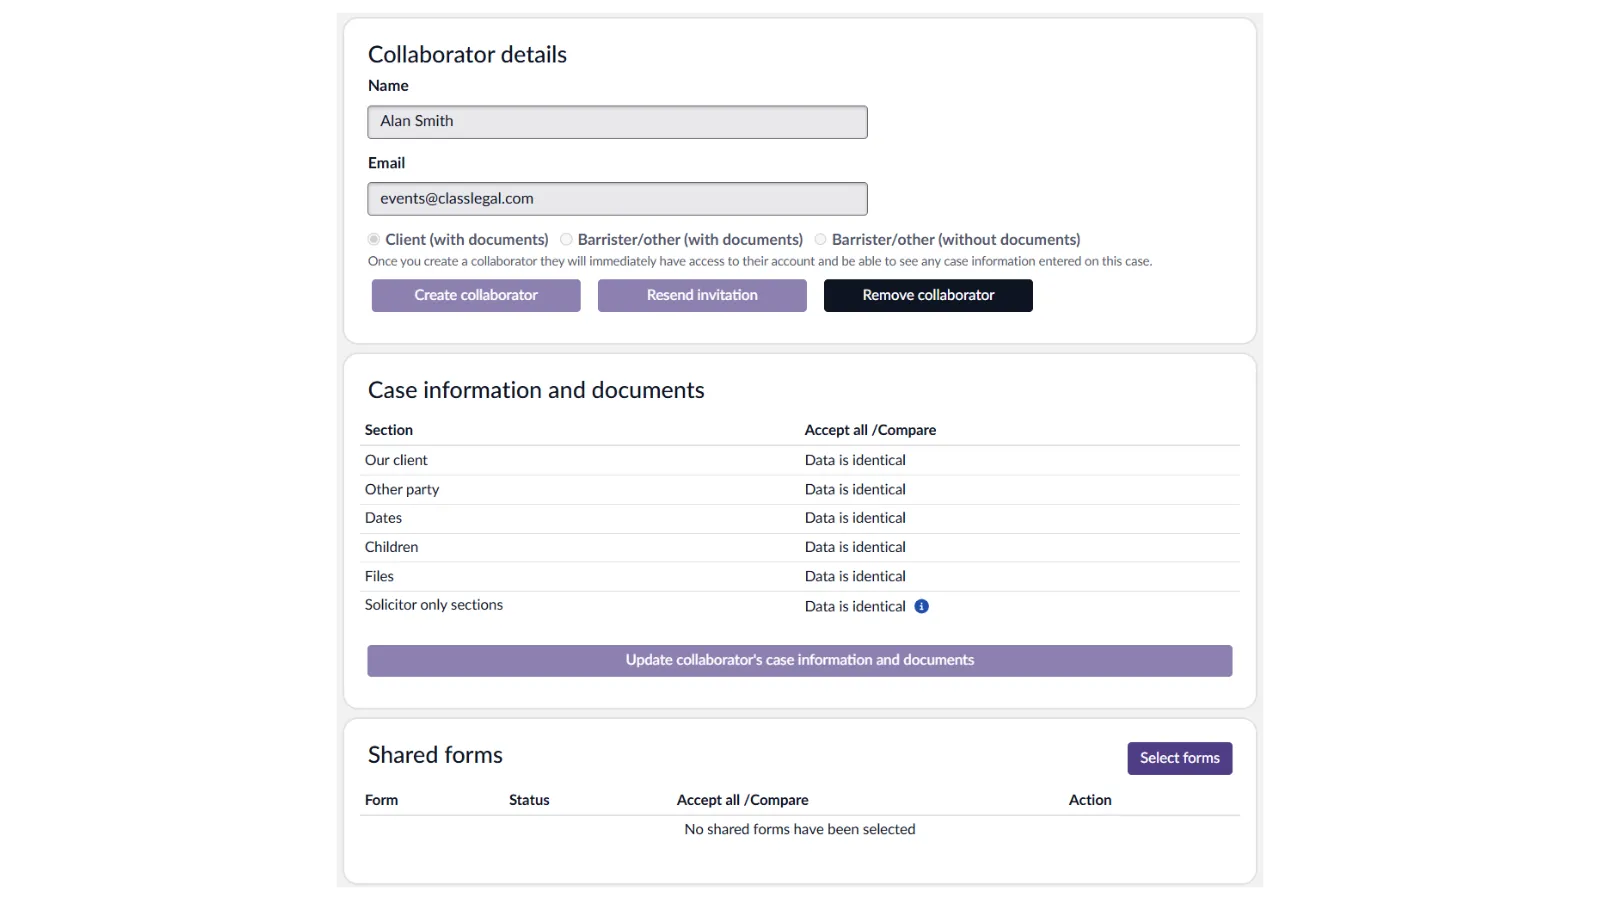Click the info icon beside Solicitor only sections
This screenshot has height=900, width=1600.
pyautogui.click(x=921, y=606)
